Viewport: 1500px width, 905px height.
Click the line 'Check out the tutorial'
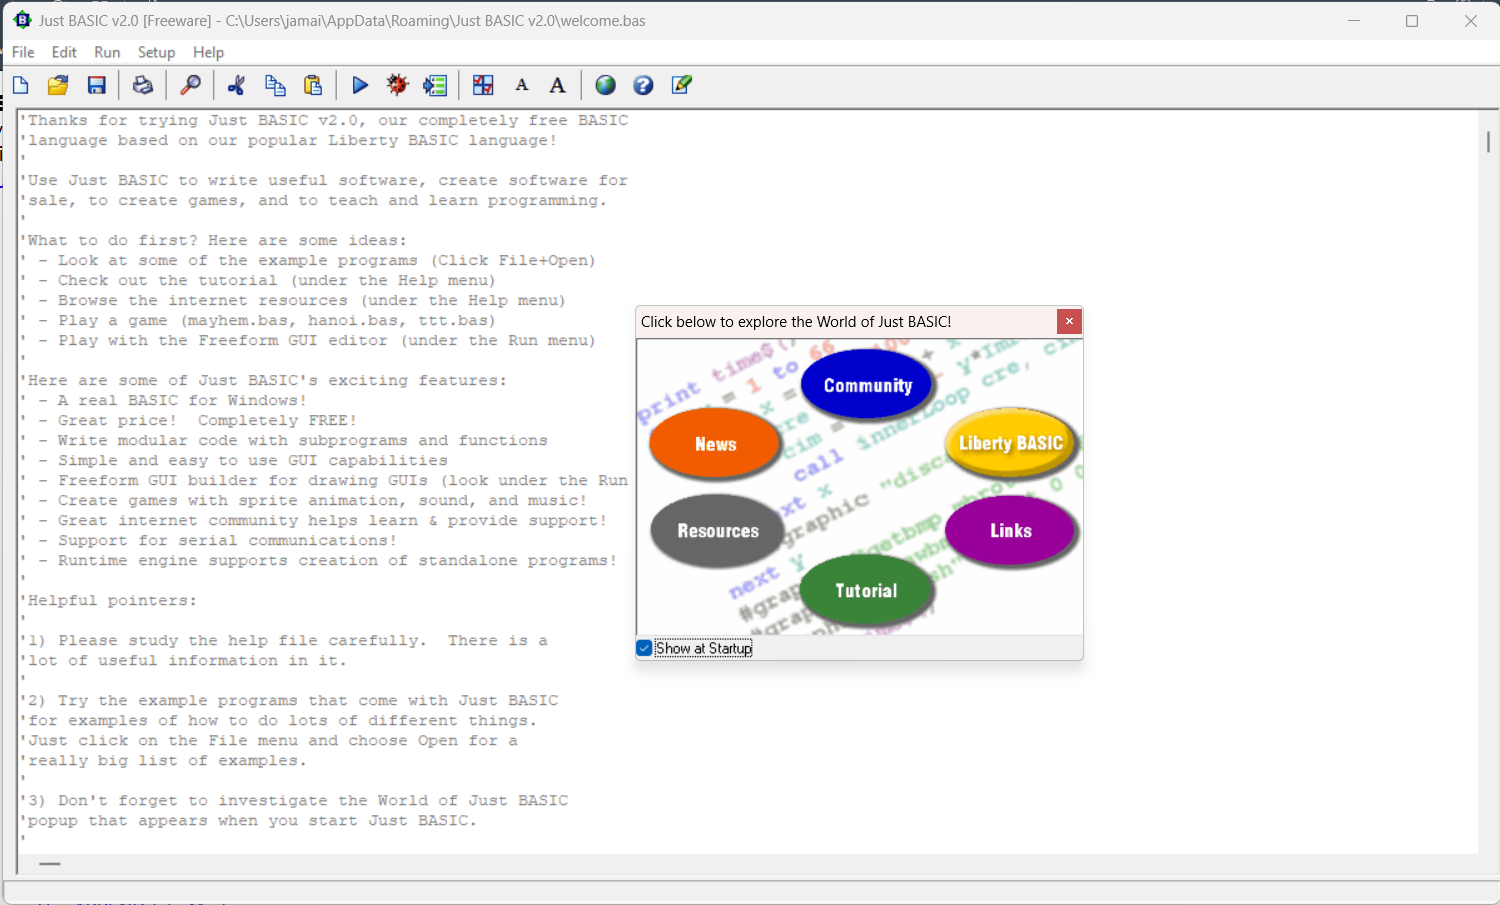coord(258,281)
